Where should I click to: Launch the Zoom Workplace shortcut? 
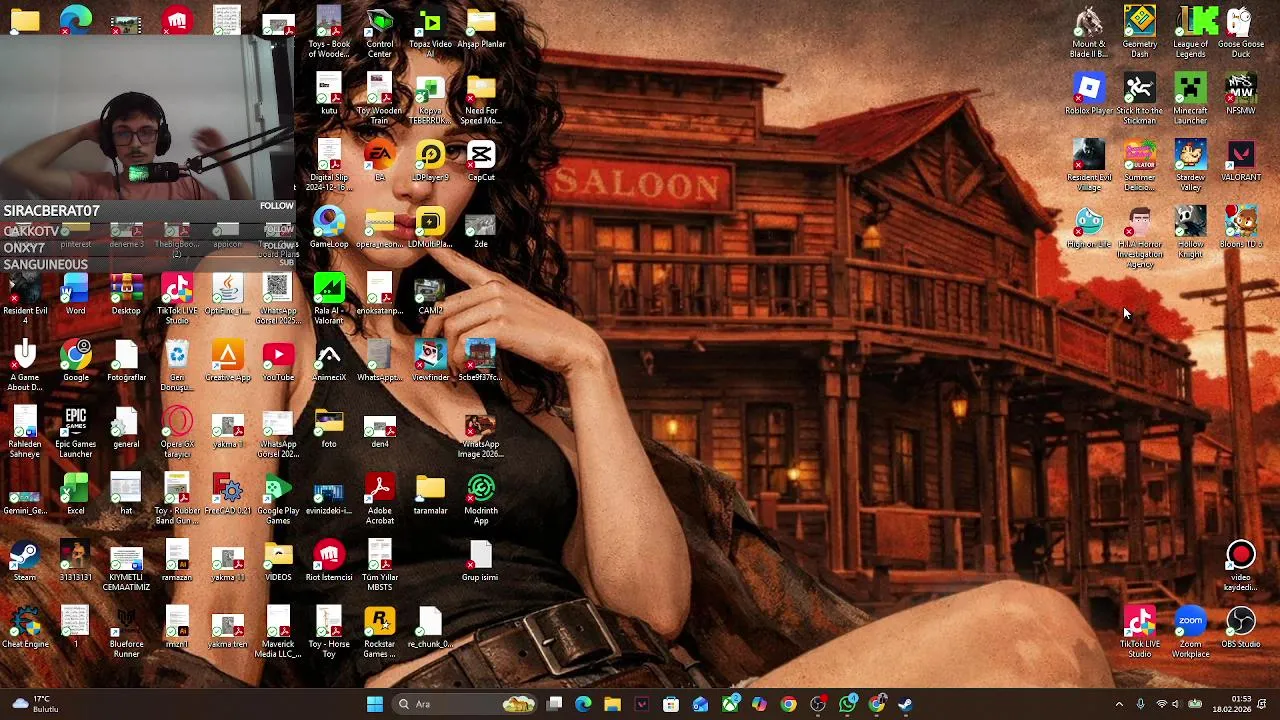1190,632
